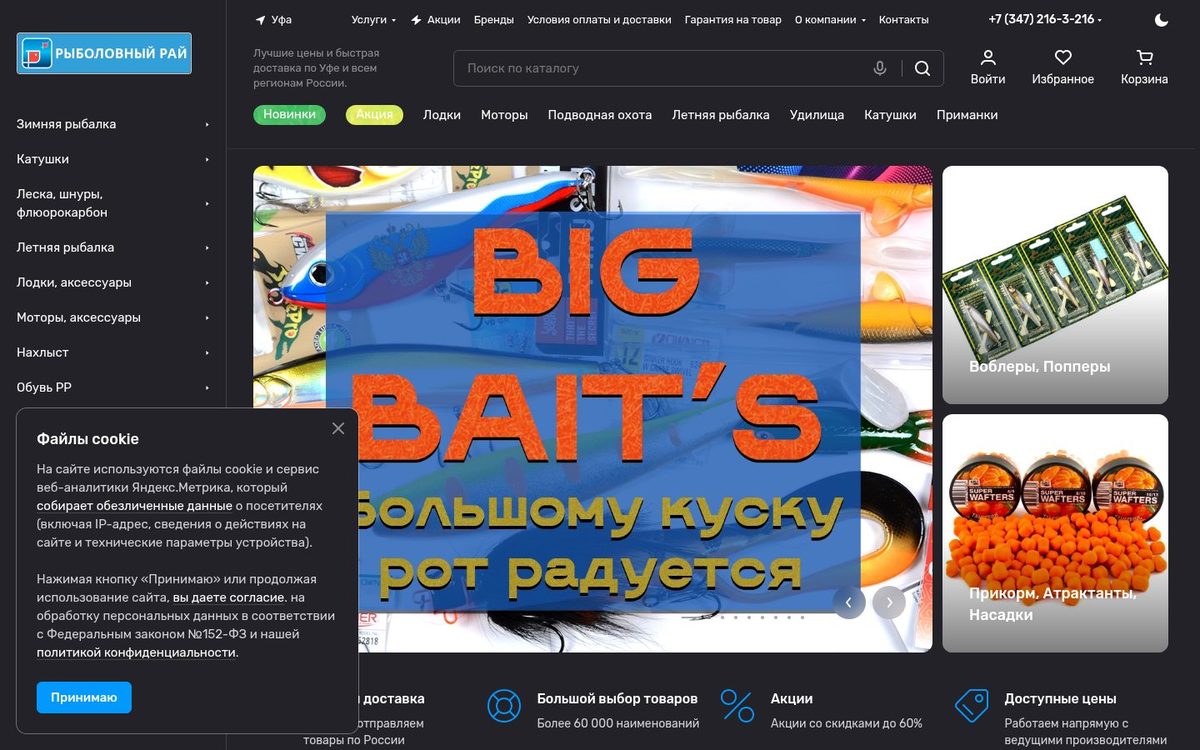This screenshot has width=1200, height=750.
Task: Open политикой конфиденциальности link
Action: tap(137, 652)
